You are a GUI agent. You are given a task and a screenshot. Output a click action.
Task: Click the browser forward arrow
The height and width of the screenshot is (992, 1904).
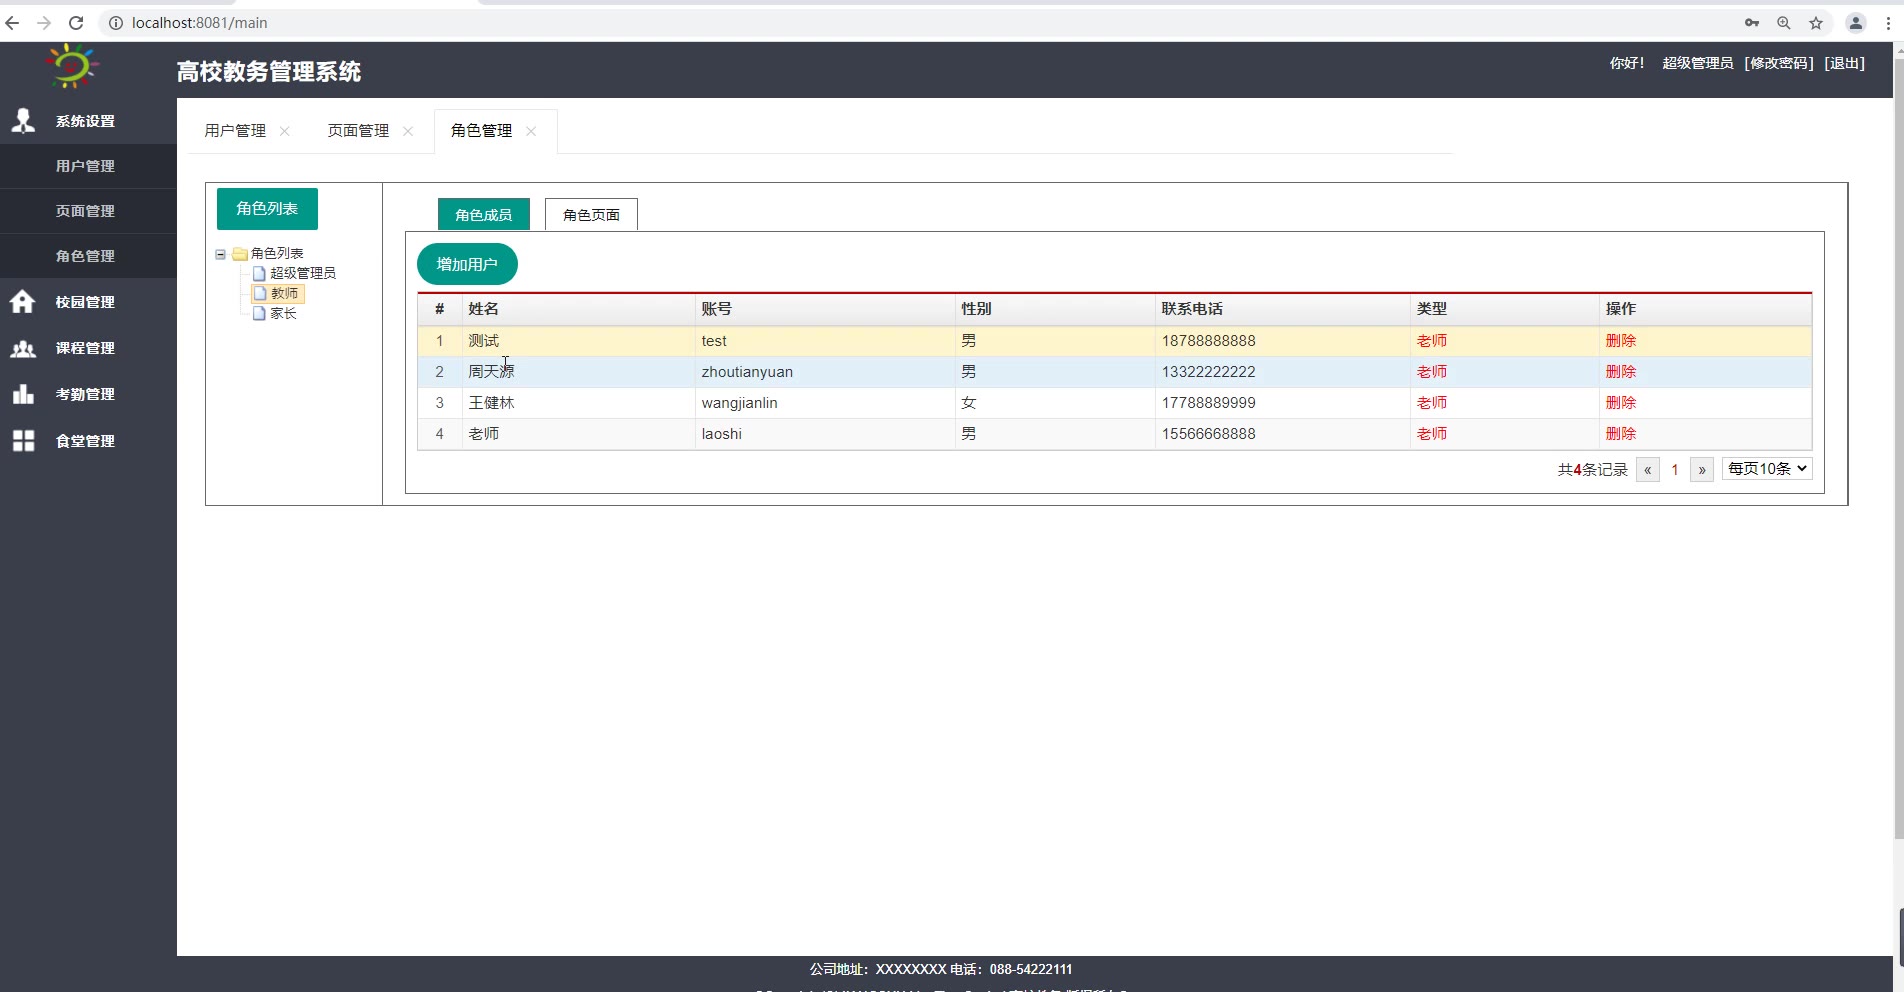(44, 23)
